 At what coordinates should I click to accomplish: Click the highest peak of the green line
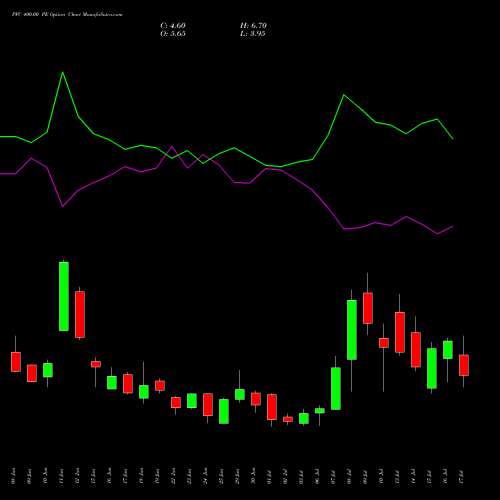tap(63, 72)
